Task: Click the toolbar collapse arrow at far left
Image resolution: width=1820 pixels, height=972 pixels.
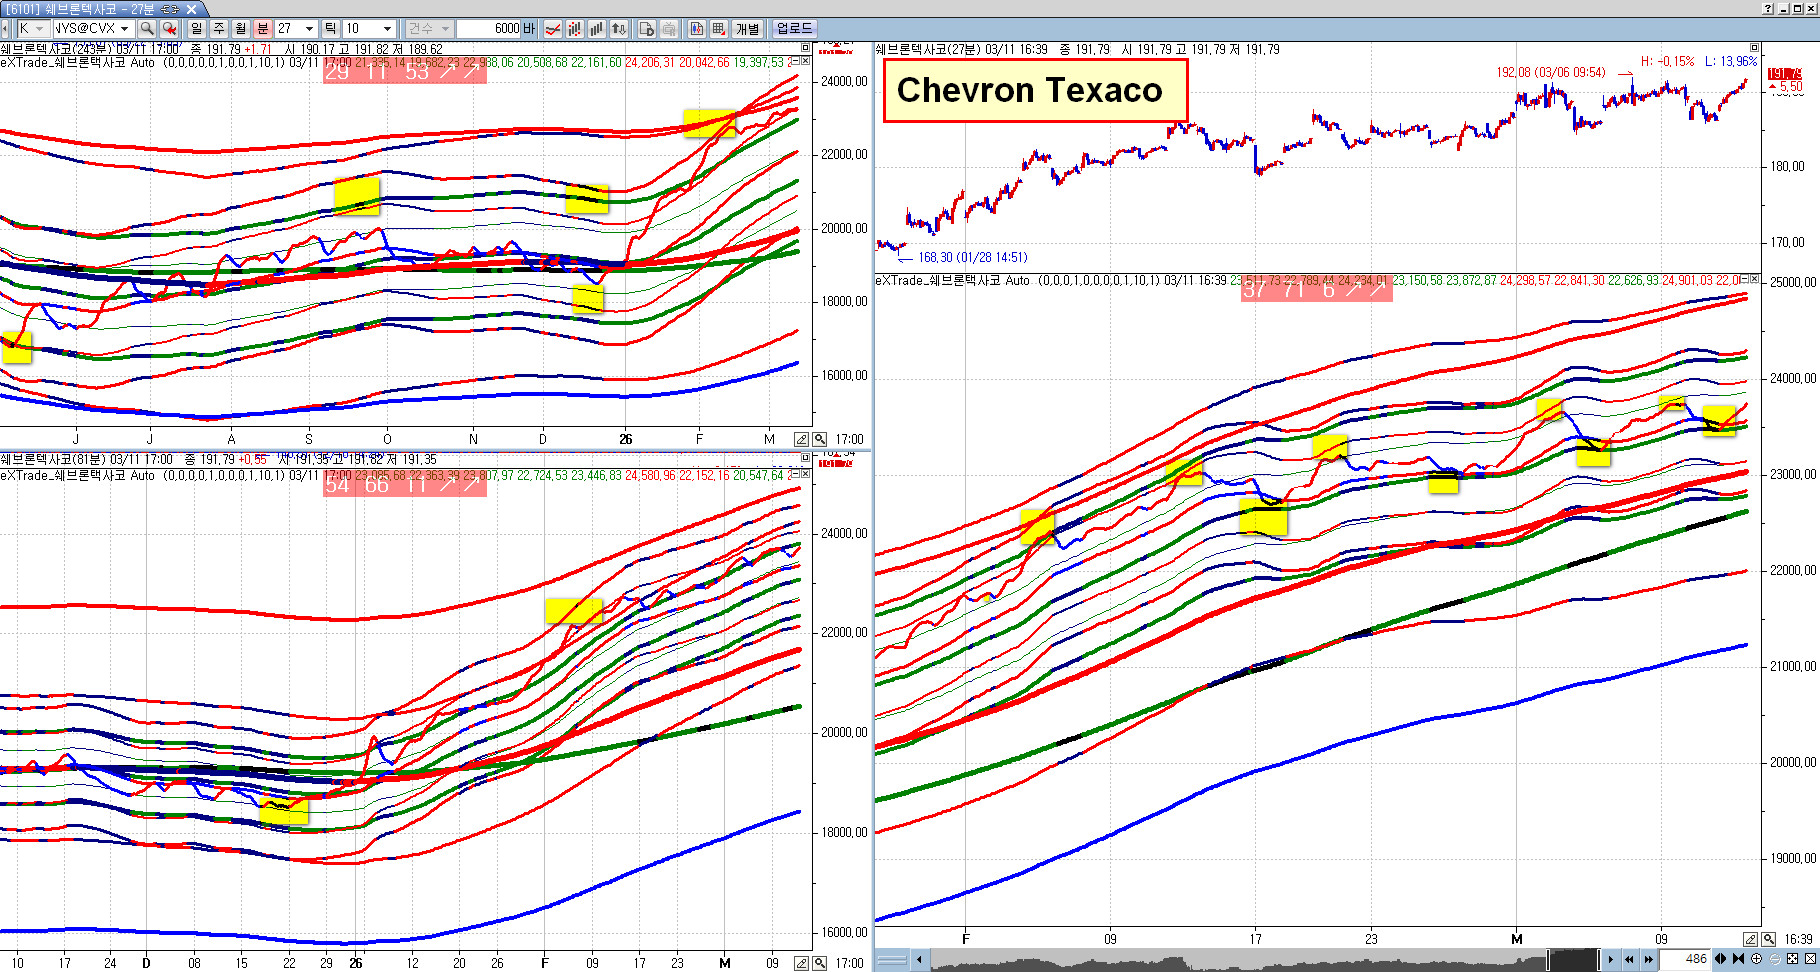Action: [5, 29]
